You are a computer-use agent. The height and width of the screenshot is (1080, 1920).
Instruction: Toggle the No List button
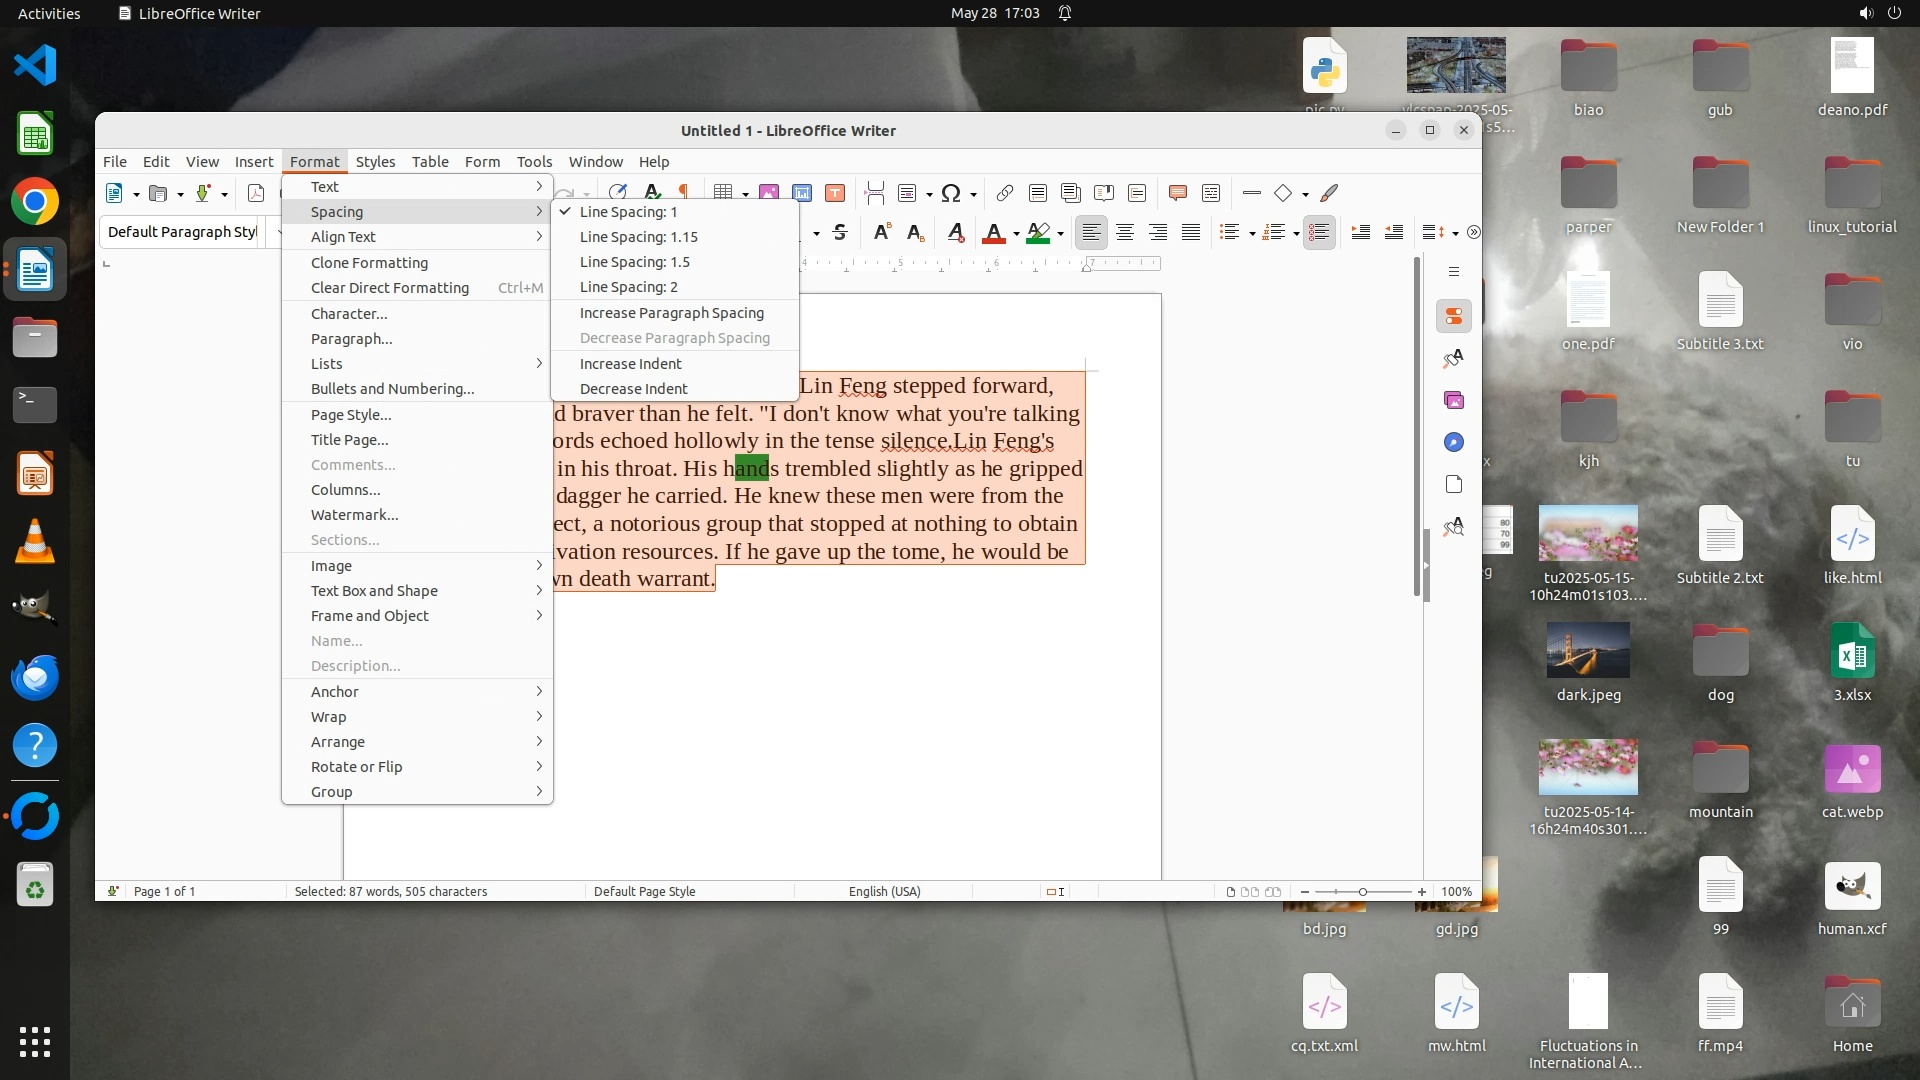[1319, 232]
